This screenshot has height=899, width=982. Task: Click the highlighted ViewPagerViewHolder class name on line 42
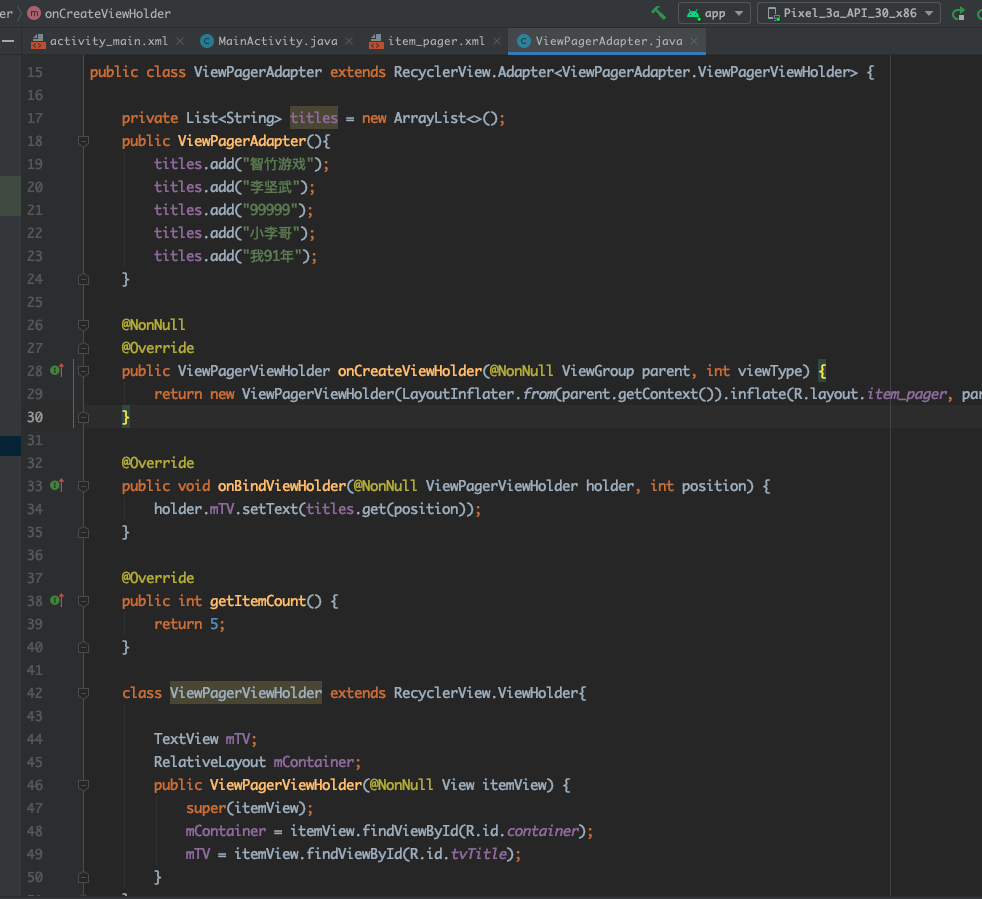pyautogui.click(x=246, y=693)
